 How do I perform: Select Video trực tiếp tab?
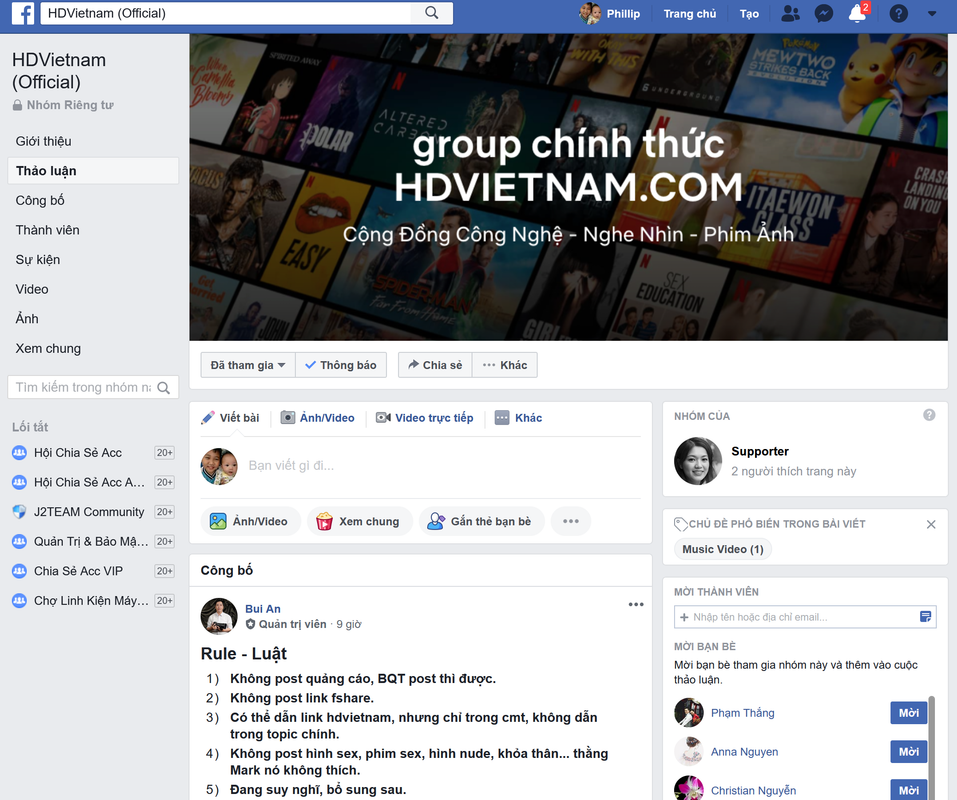(x=425, y=417)
